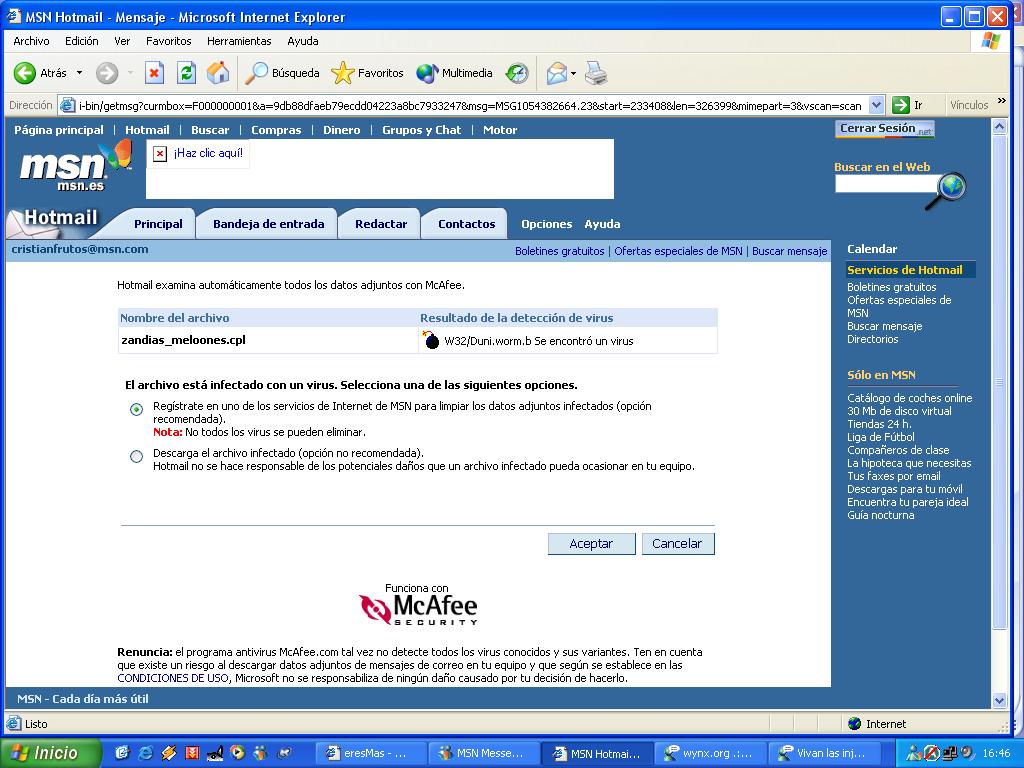Expand the Vínculos links chevron
Image resolution: width=1024 pixels, height=768 pixels.
pos(1002,102)
